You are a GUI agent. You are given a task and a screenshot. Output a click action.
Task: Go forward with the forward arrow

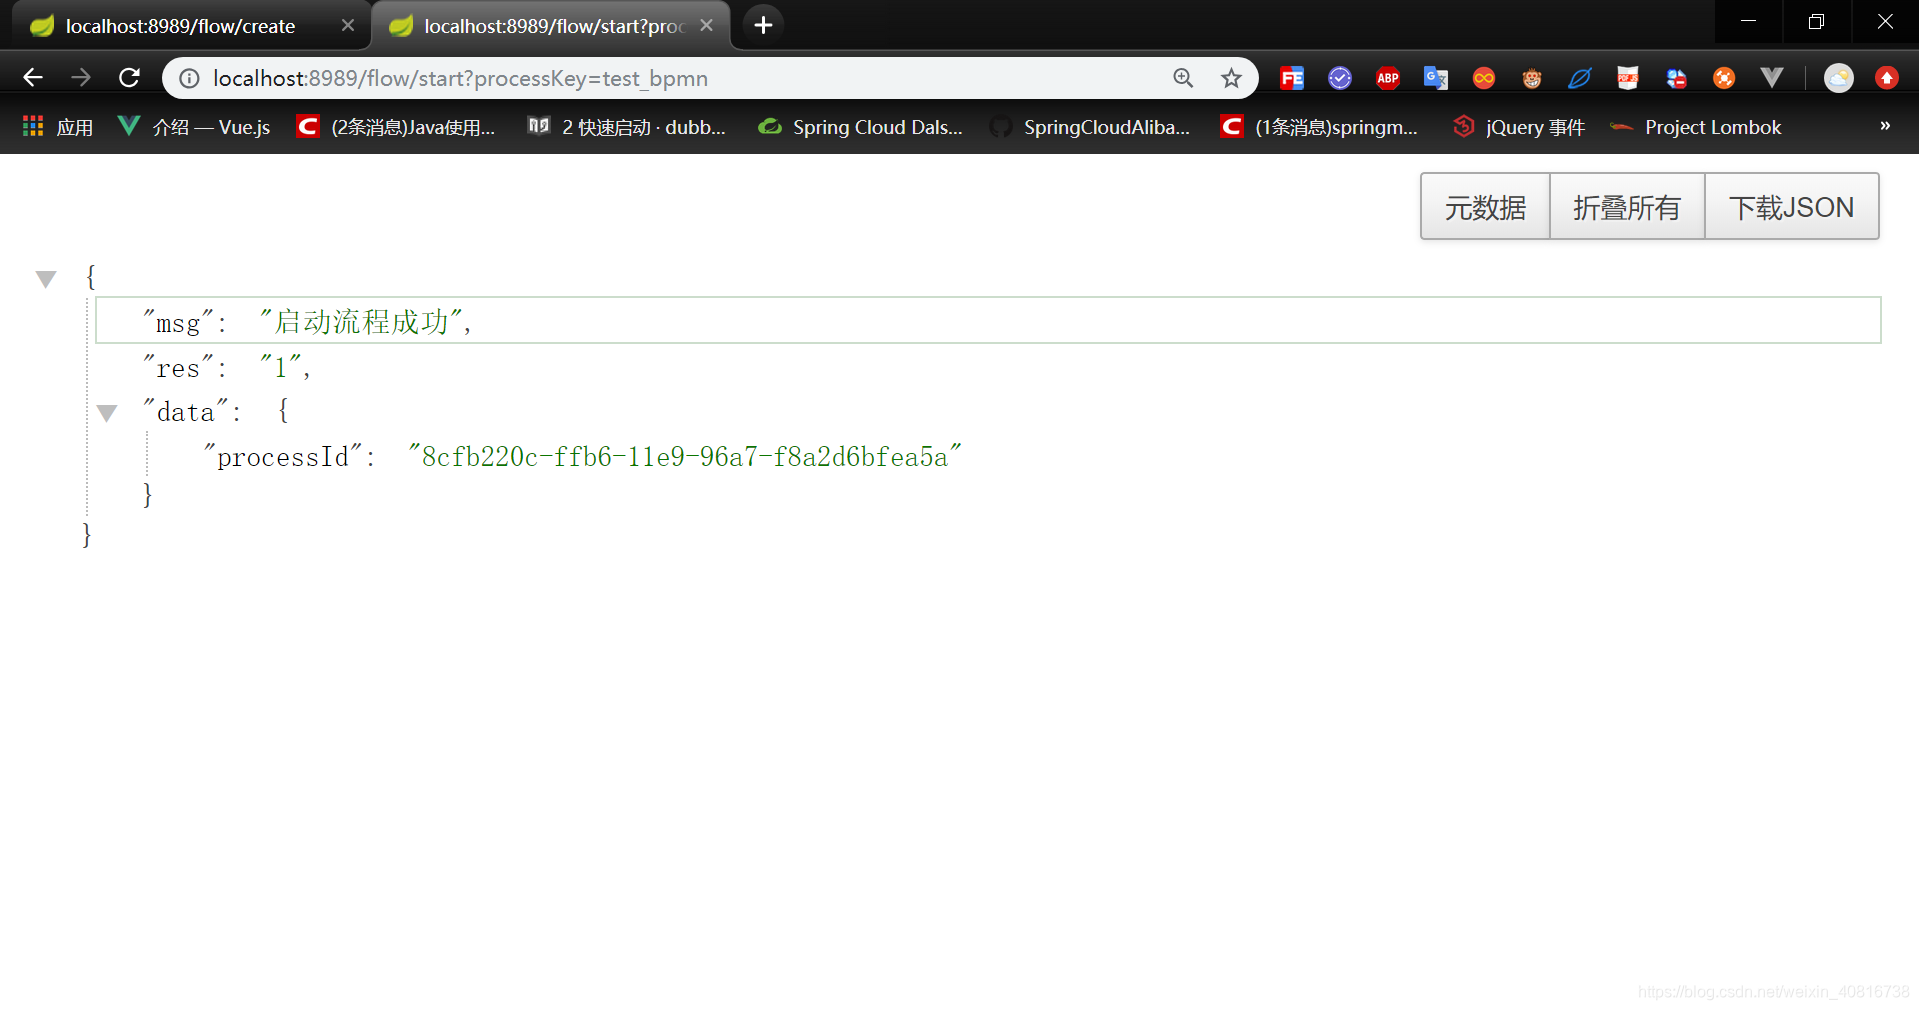81,78
